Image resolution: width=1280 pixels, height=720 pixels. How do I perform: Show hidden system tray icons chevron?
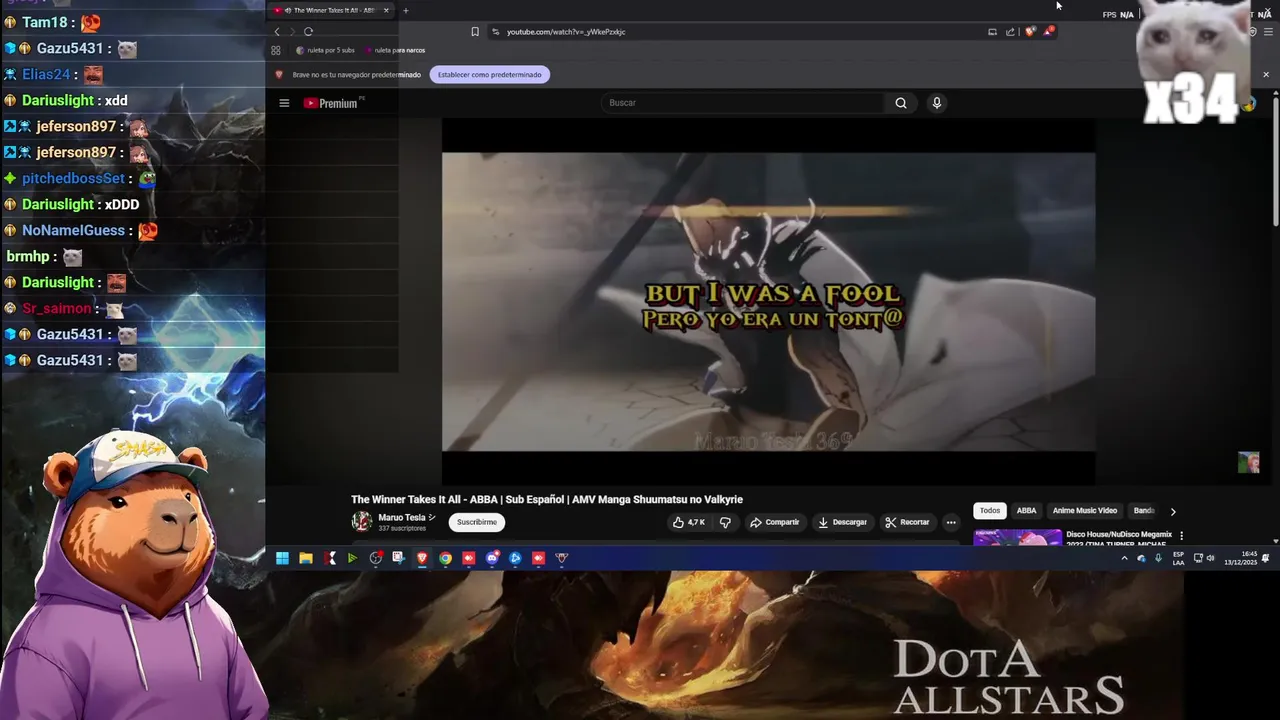coord(1124,558)
